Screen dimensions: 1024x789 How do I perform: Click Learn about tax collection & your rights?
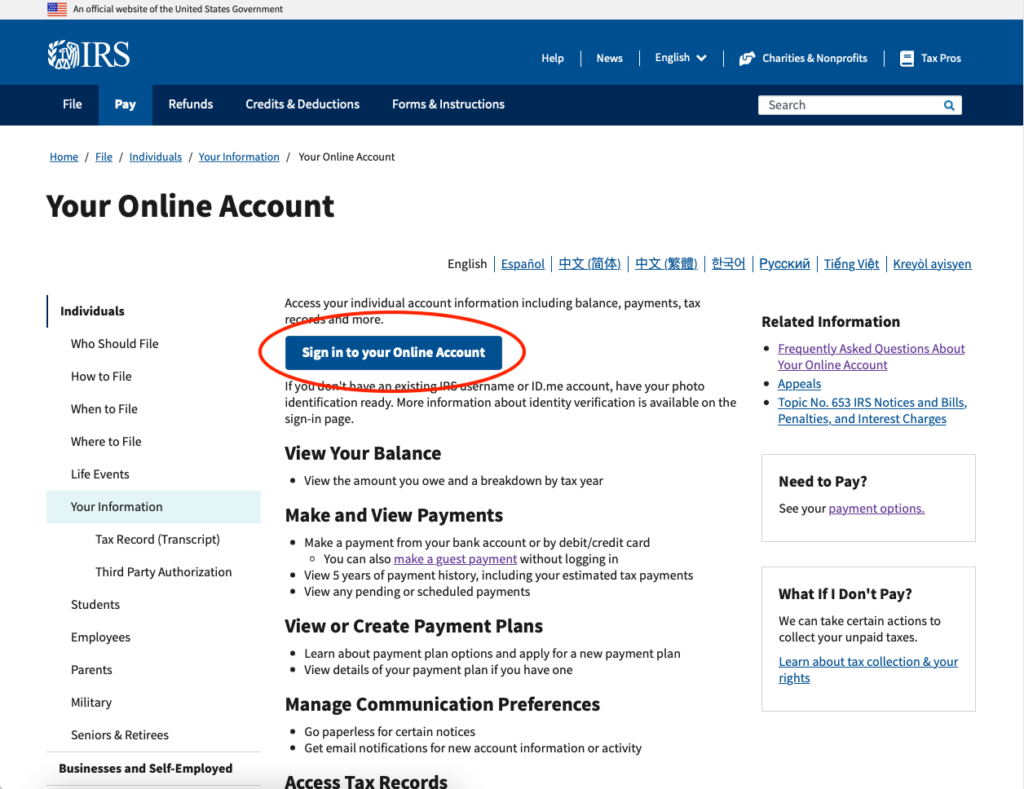[868, 669]
